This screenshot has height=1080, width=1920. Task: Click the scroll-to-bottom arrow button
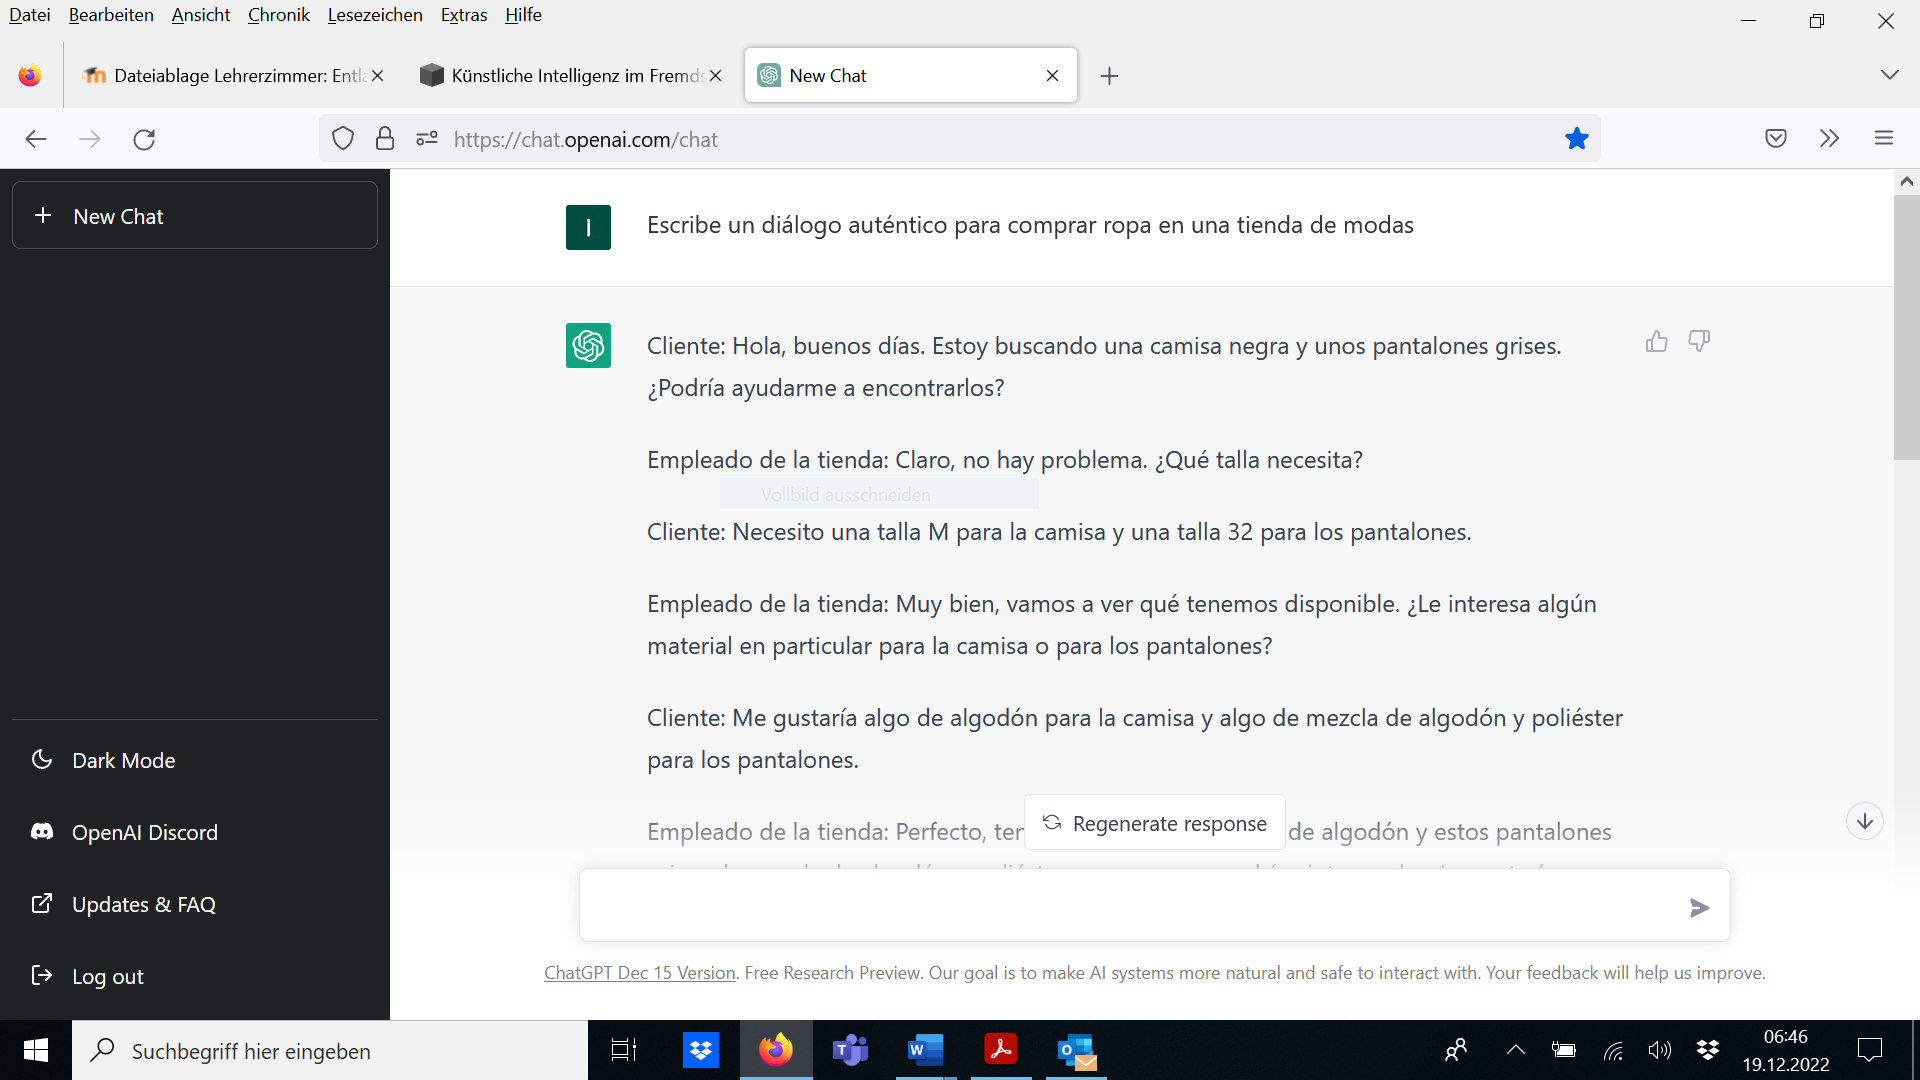[x=1864, y=821]
